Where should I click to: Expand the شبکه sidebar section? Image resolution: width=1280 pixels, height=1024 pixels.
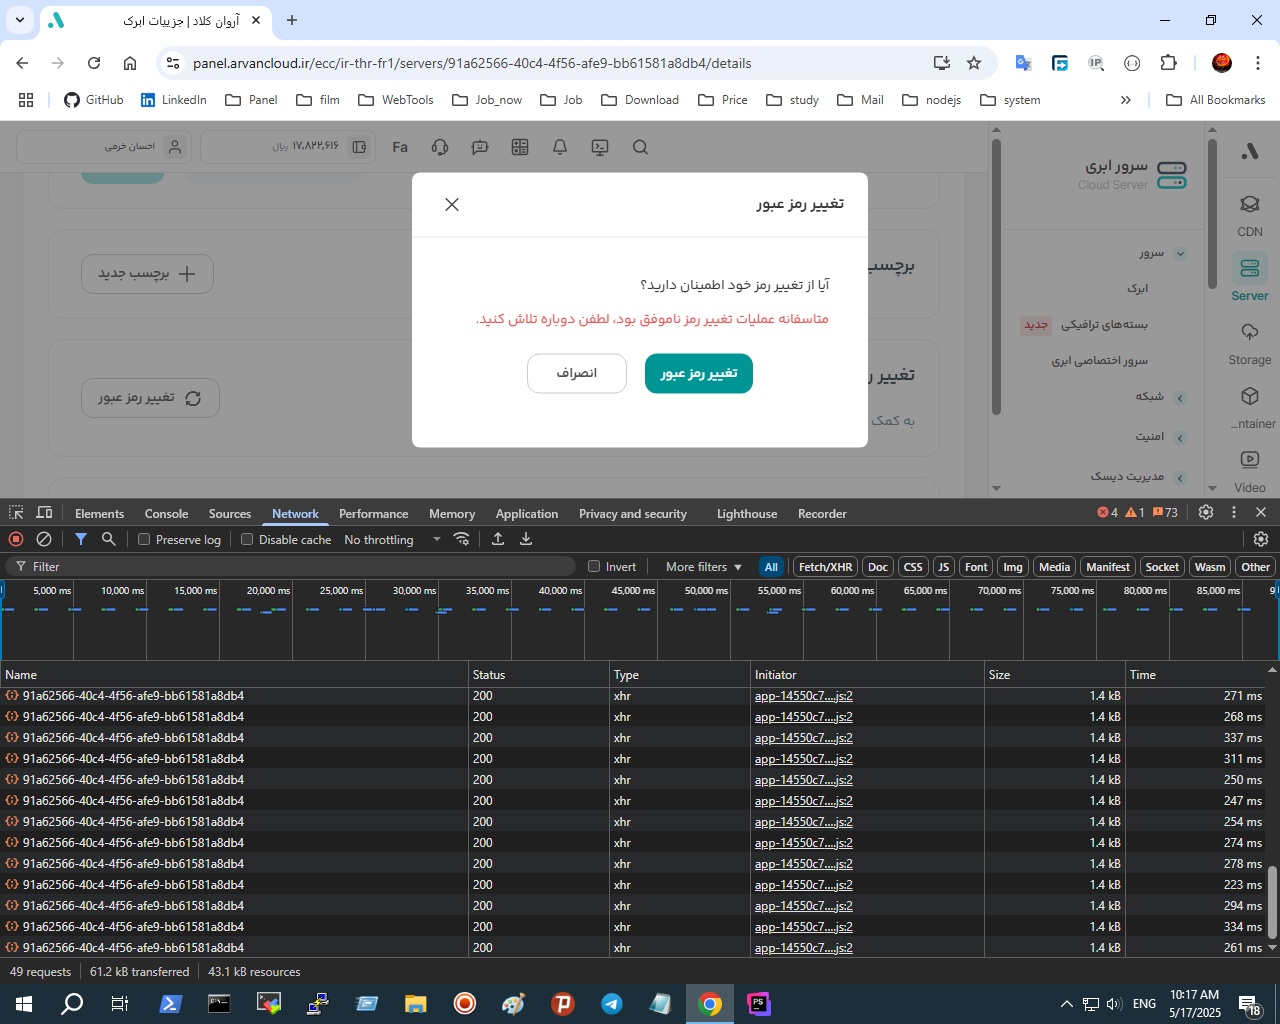tap(1180, 397)
